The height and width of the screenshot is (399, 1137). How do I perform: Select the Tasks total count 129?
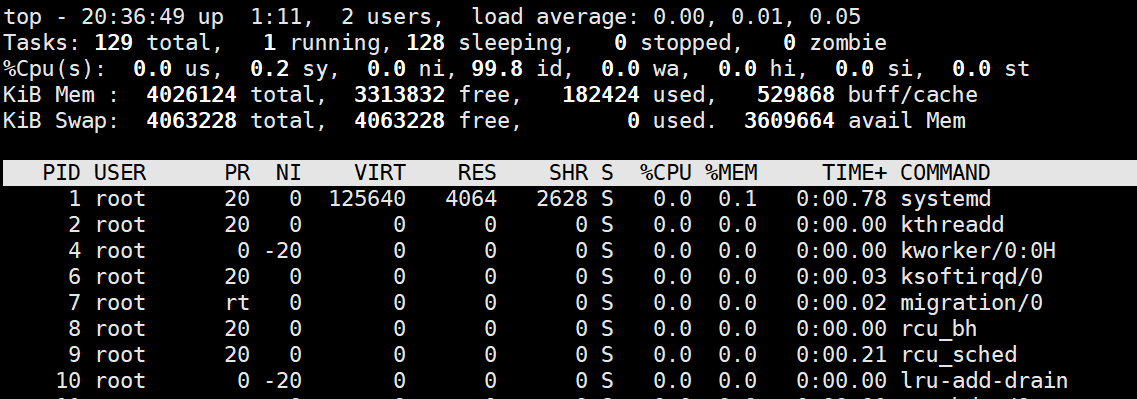(x=114, y=43)
